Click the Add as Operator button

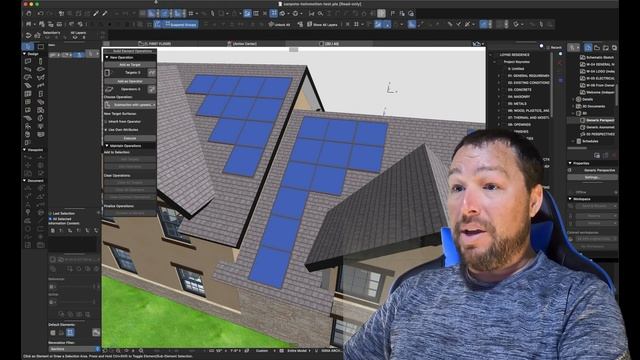point(130,81)
